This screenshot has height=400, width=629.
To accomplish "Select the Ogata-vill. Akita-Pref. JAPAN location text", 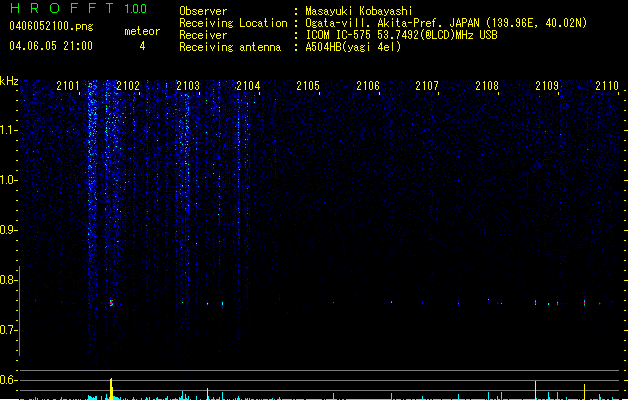I will click(x=446, y=23).
